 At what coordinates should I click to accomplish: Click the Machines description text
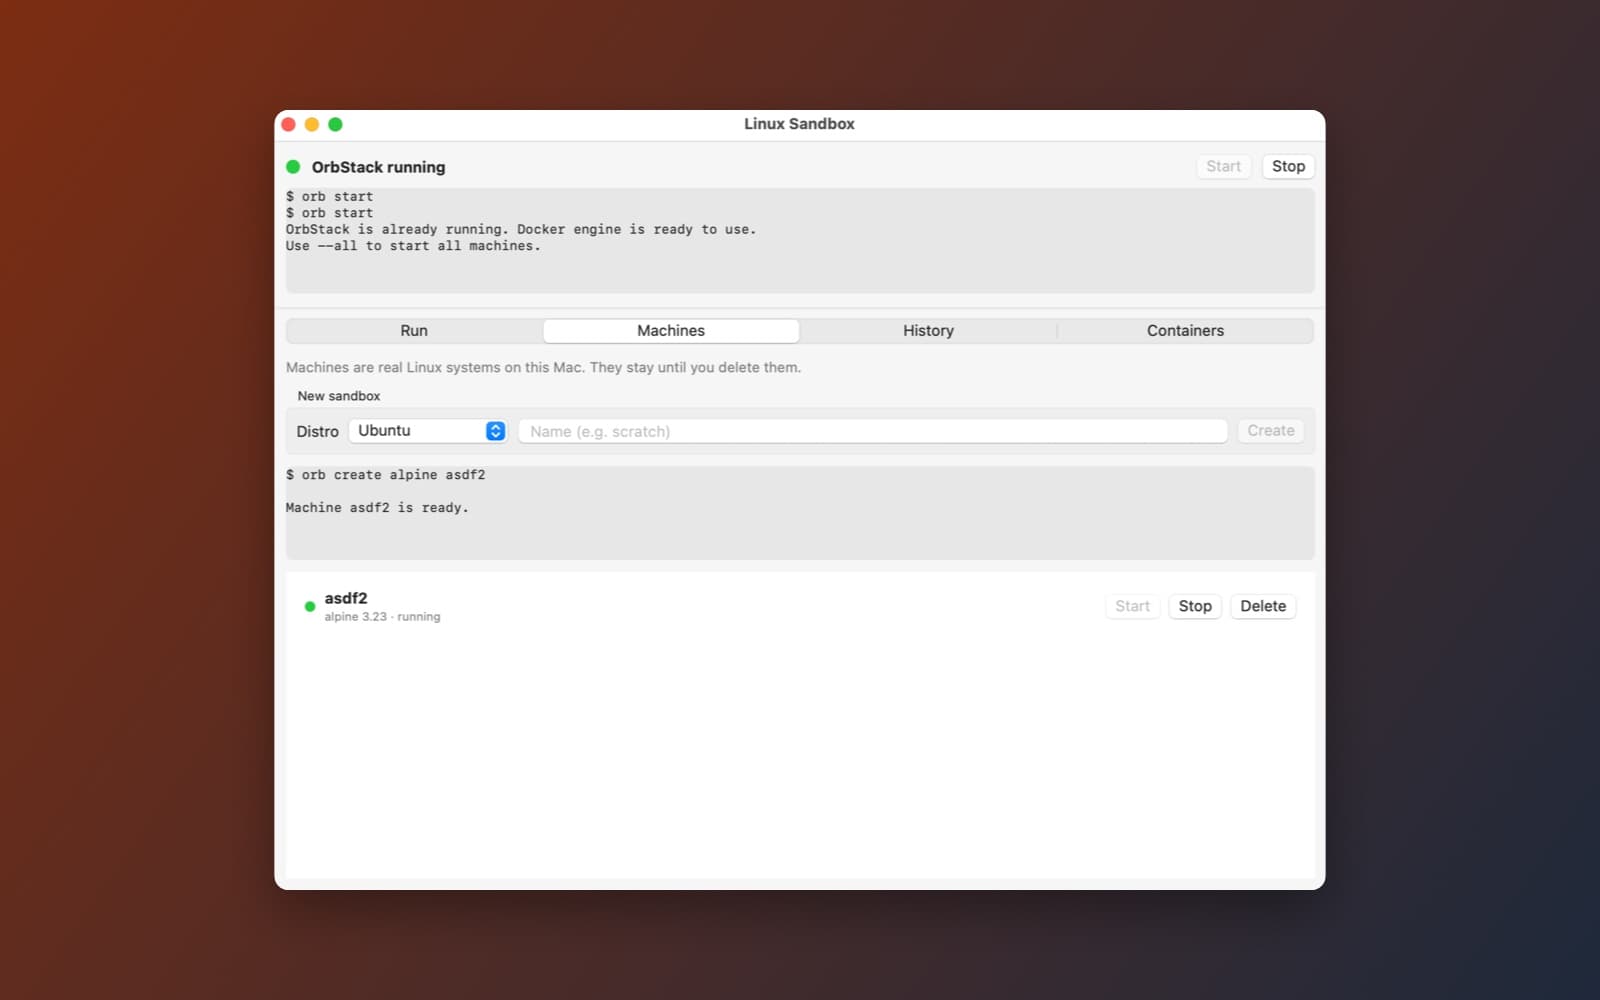(543, 367)
